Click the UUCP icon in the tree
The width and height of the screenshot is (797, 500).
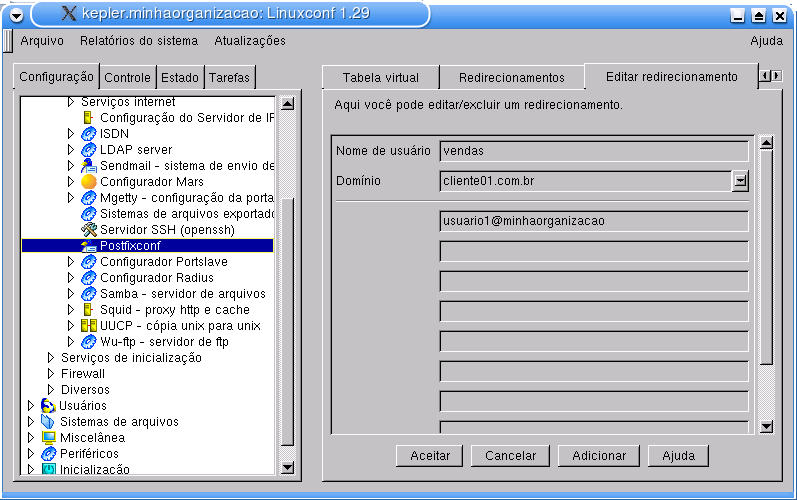tap(88, 326)
